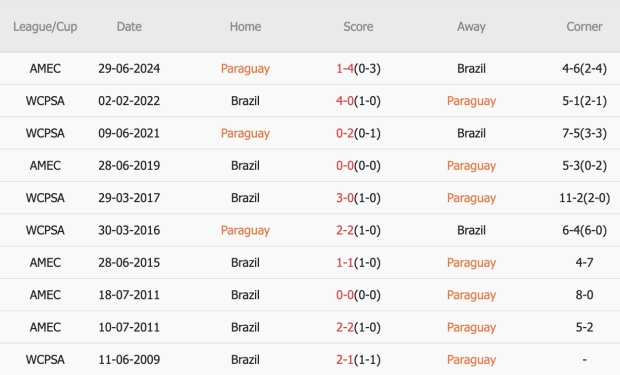Open the 2-1(1-1) score from 11-06-2009

pyautogui.click(x=358, y=360)
